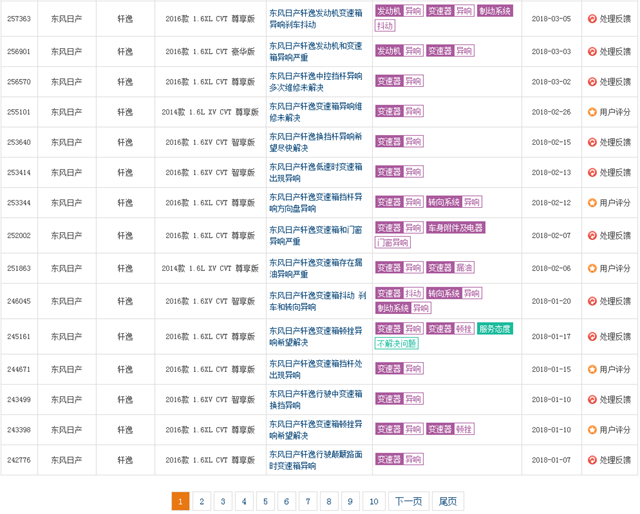The height and width of the screenshot is (514, 640).
Task: Open complaint 东风日产轩逸变速箱存在漏油异响严重
Action: click(x=316, y=268)
